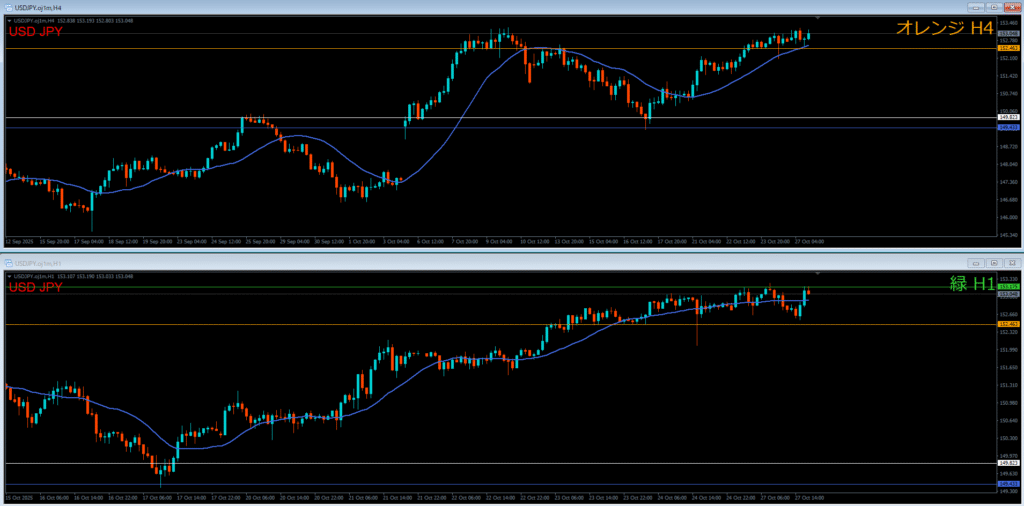Image resolution: width=1024 pixels, height=506 pixels.
Task: Click the chart shift triangle on H1 chart
Action: tap(818, 273)
